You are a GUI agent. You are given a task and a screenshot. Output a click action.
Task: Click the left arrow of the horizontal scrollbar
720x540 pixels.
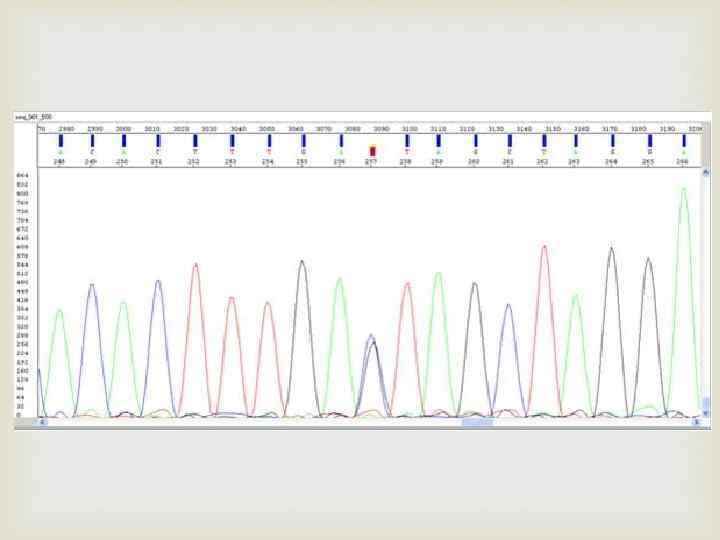42,422
